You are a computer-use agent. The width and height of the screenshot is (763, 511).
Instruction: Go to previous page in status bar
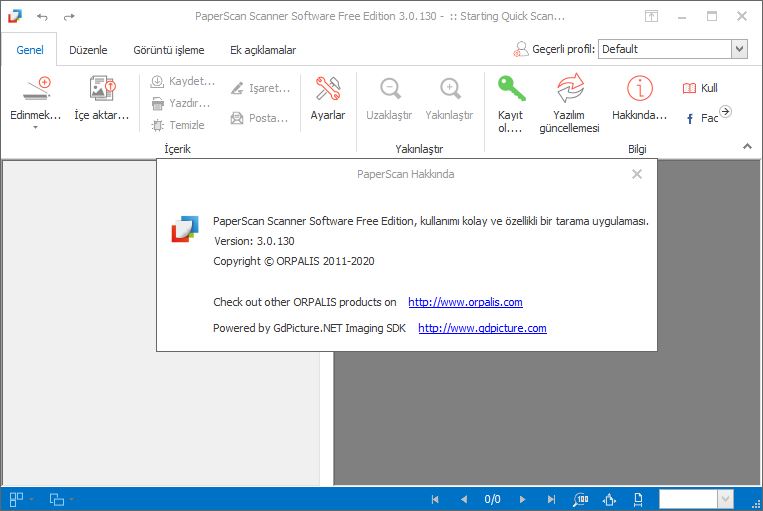pos(464,499)
